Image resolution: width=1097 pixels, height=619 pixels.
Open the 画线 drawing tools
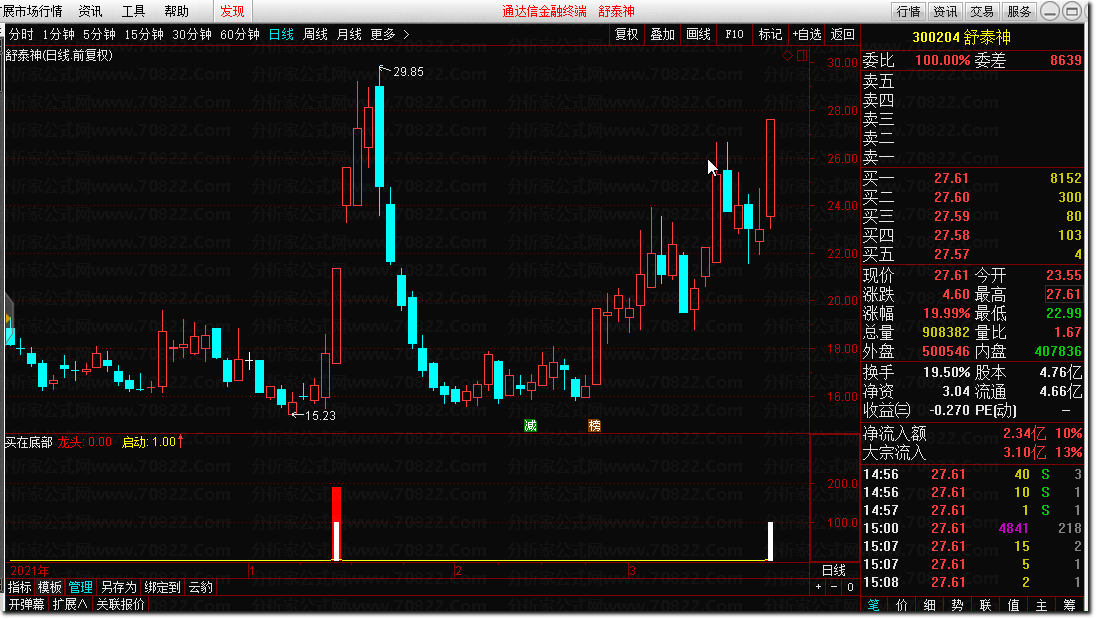pos(698,34)
